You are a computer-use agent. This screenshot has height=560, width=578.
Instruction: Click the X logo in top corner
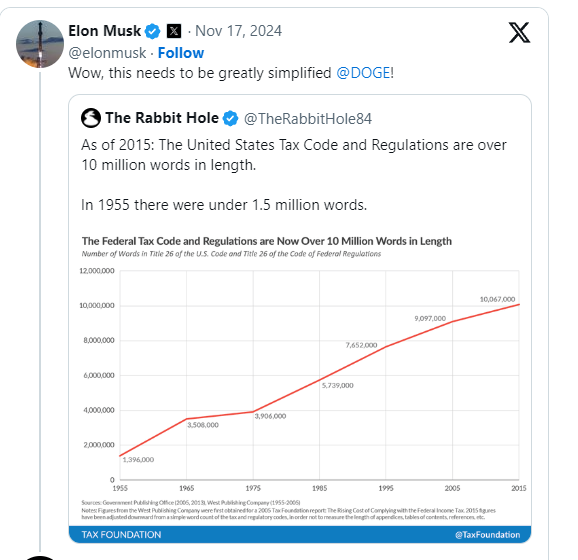[x=519, y=32]
